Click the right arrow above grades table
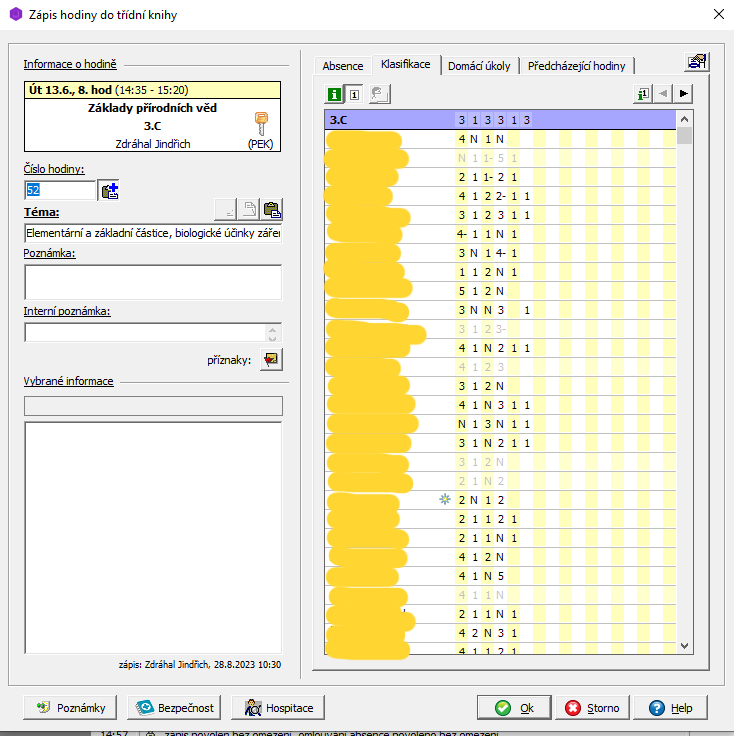 tap(683, 93)
